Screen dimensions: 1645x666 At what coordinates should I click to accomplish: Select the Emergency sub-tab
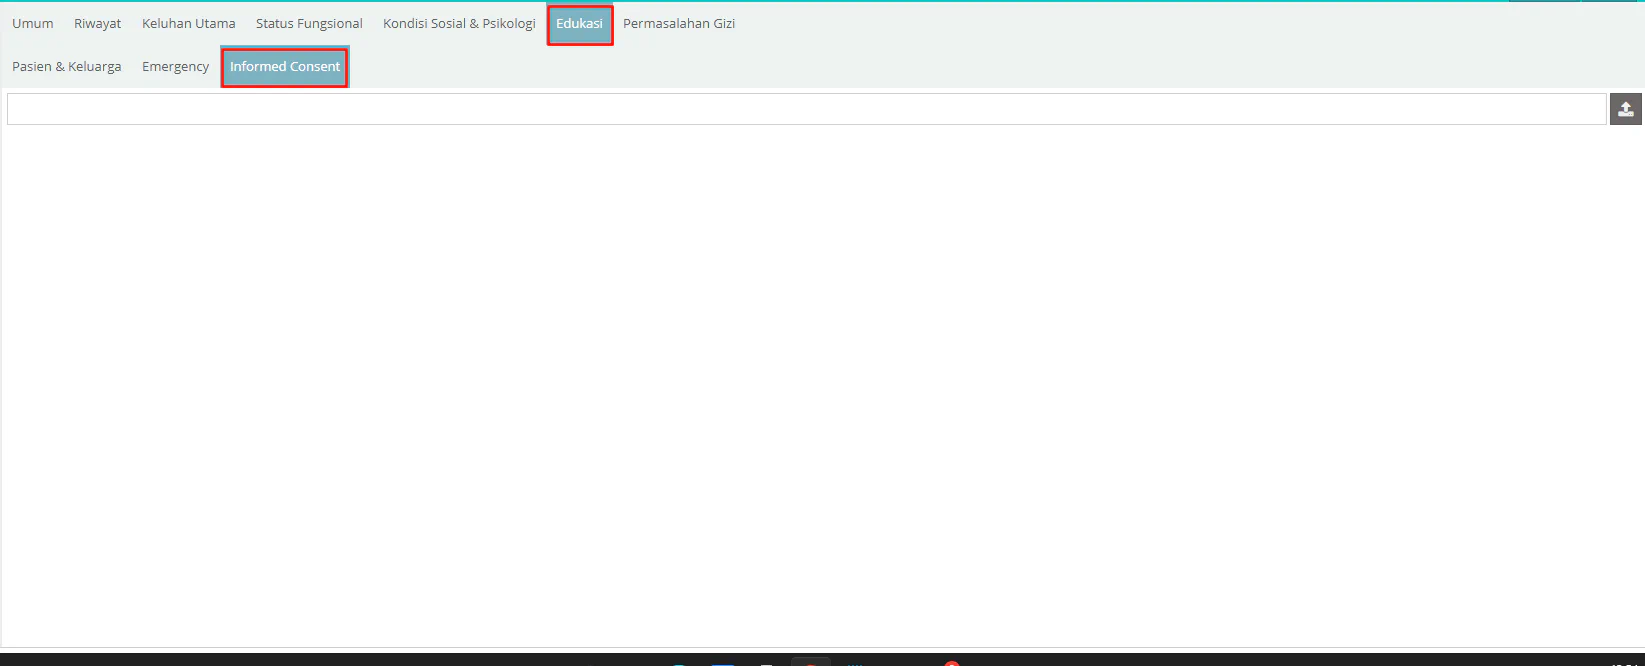click(175, 66)
